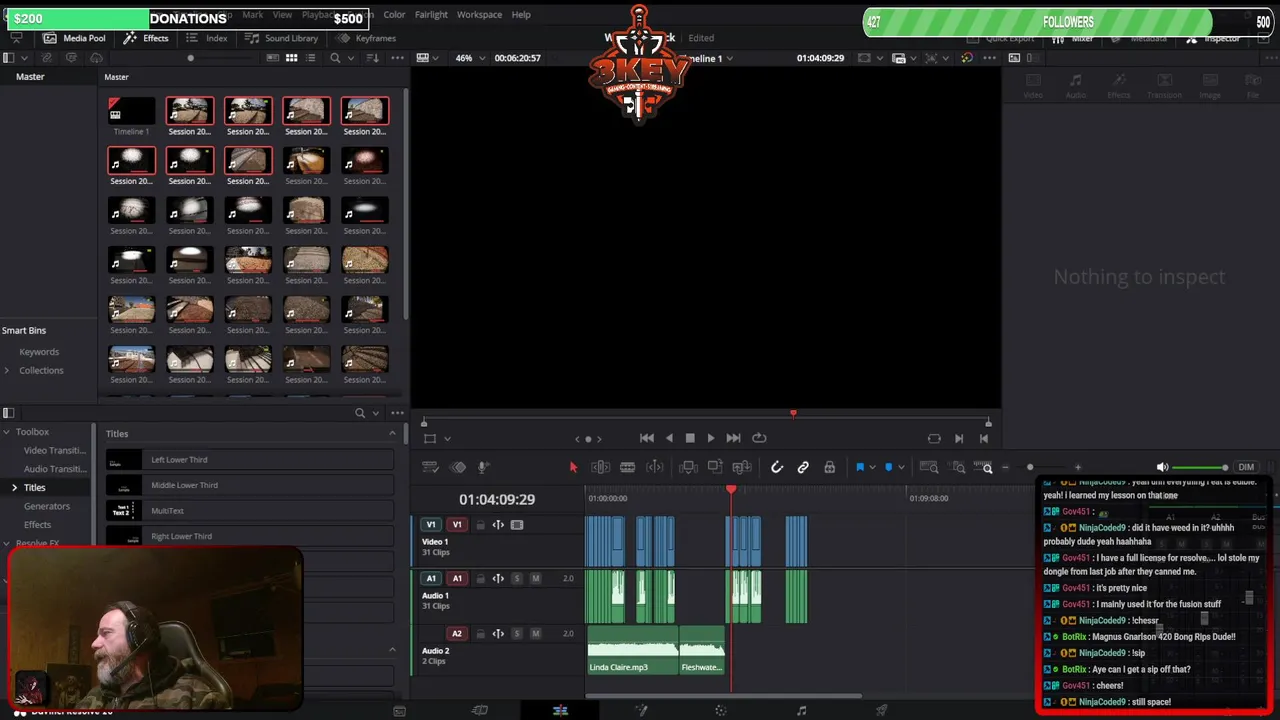This screenshot has width=1280, height=720.
Task: Click the Overwrite clip toolbar icon
Action: tap(715, 467)
